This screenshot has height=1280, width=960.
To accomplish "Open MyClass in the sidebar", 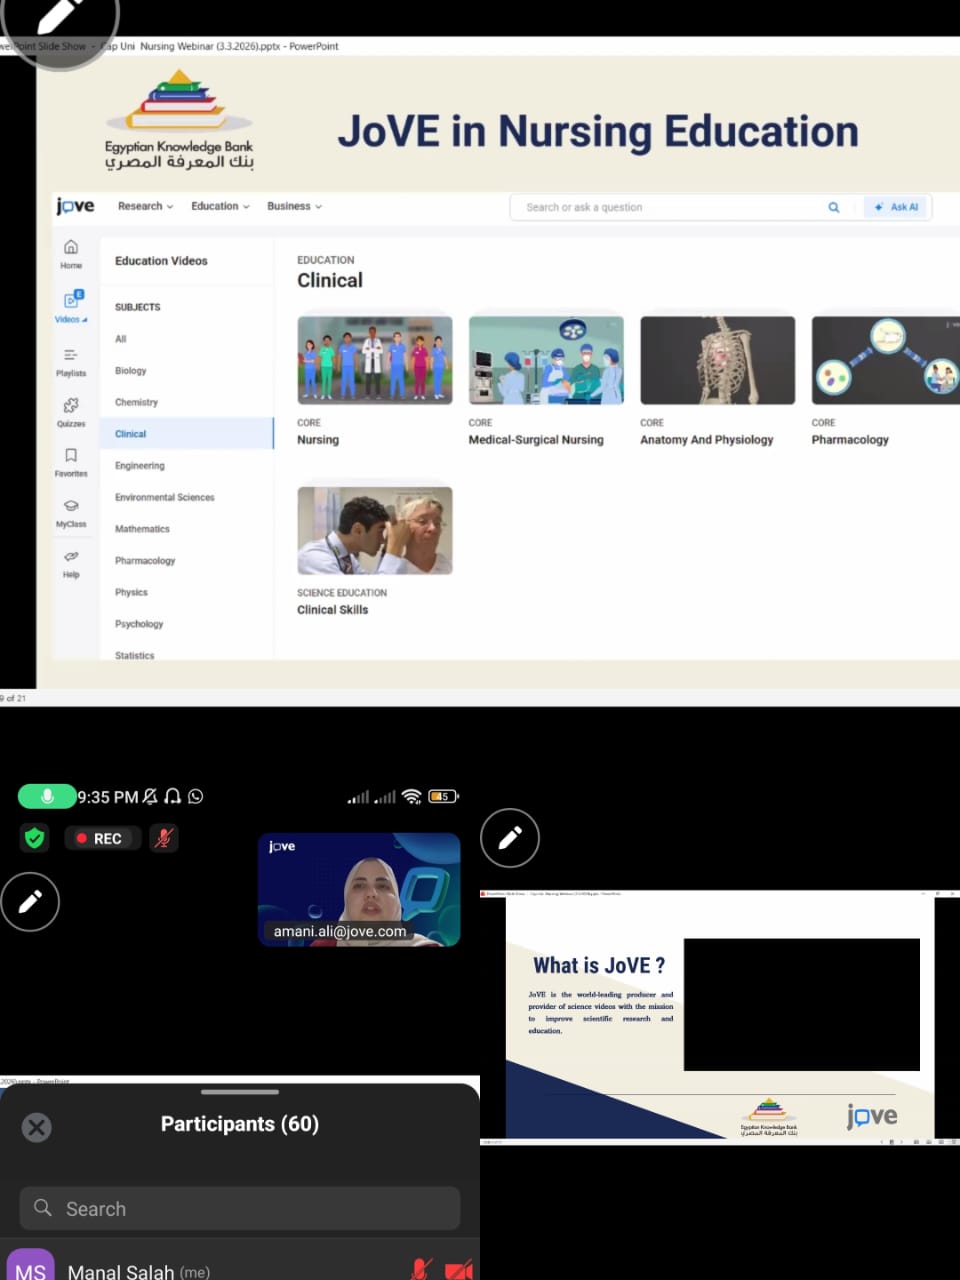I will (x=71, y=508).
